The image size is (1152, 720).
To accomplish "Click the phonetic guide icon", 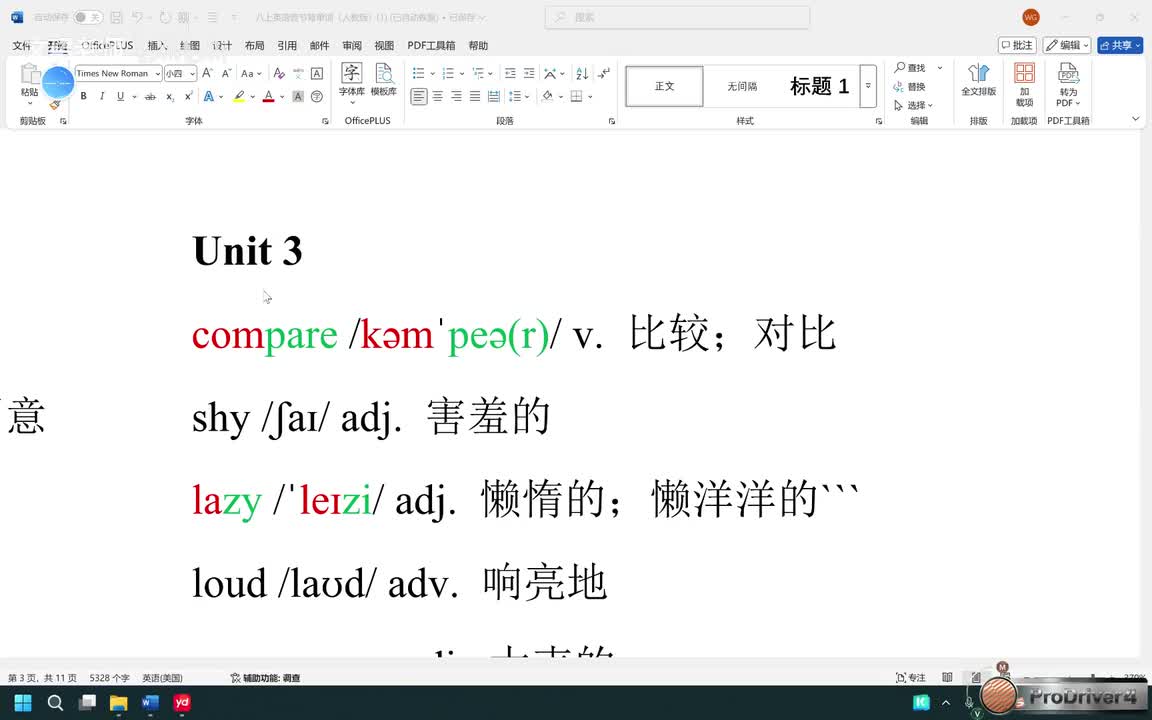I will 298,73.
